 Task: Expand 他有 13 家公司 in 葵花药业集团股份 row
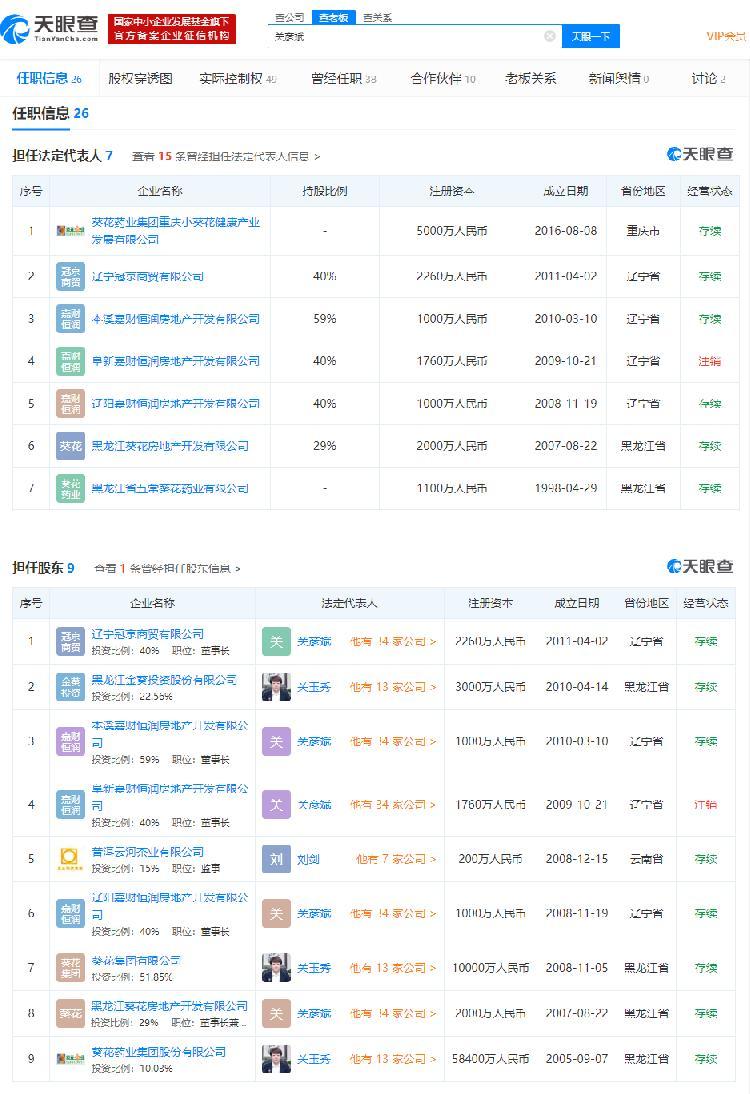click(x=393, y=1059)
